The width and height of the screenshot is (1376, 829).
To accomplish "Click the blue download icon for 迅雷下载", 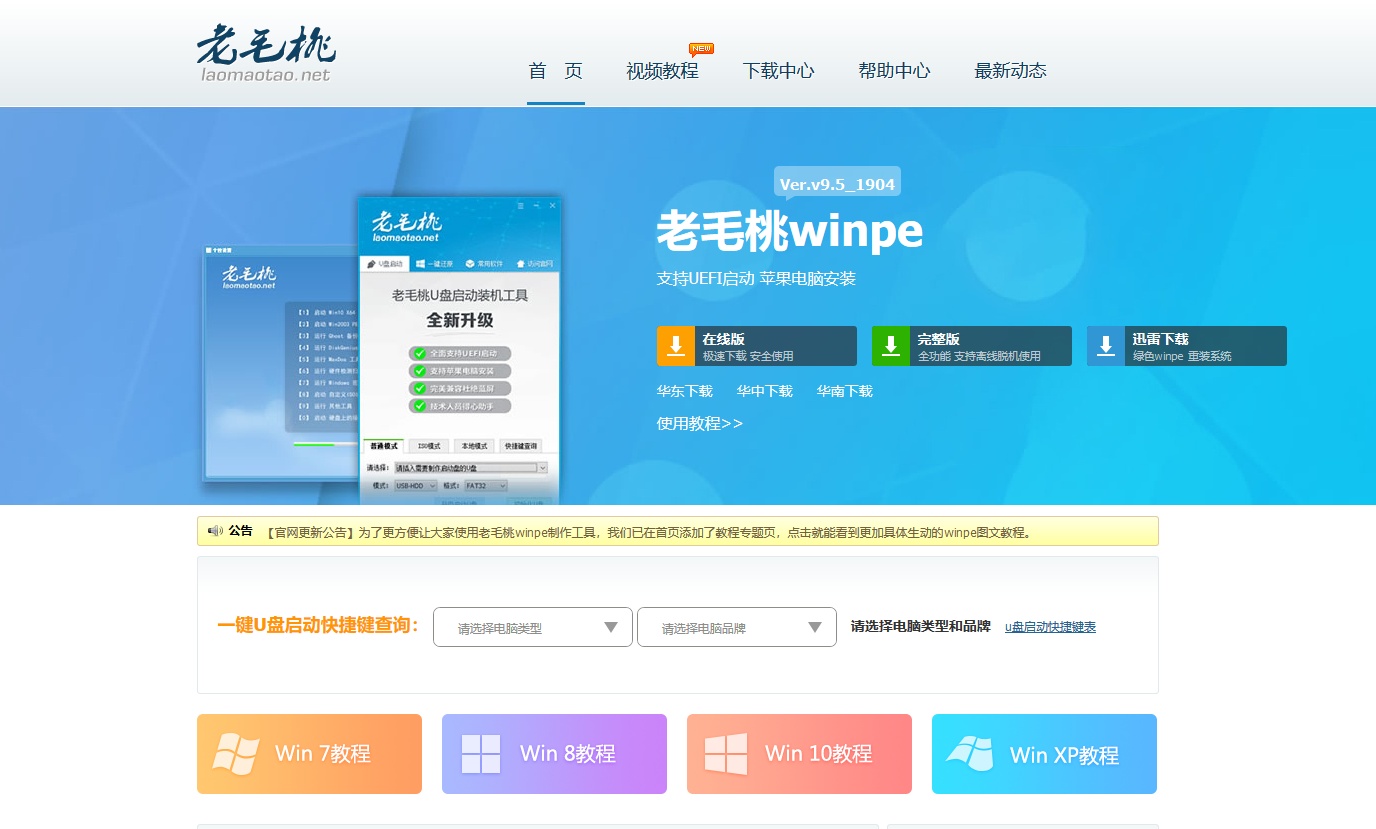I will tap(1106, 346).
